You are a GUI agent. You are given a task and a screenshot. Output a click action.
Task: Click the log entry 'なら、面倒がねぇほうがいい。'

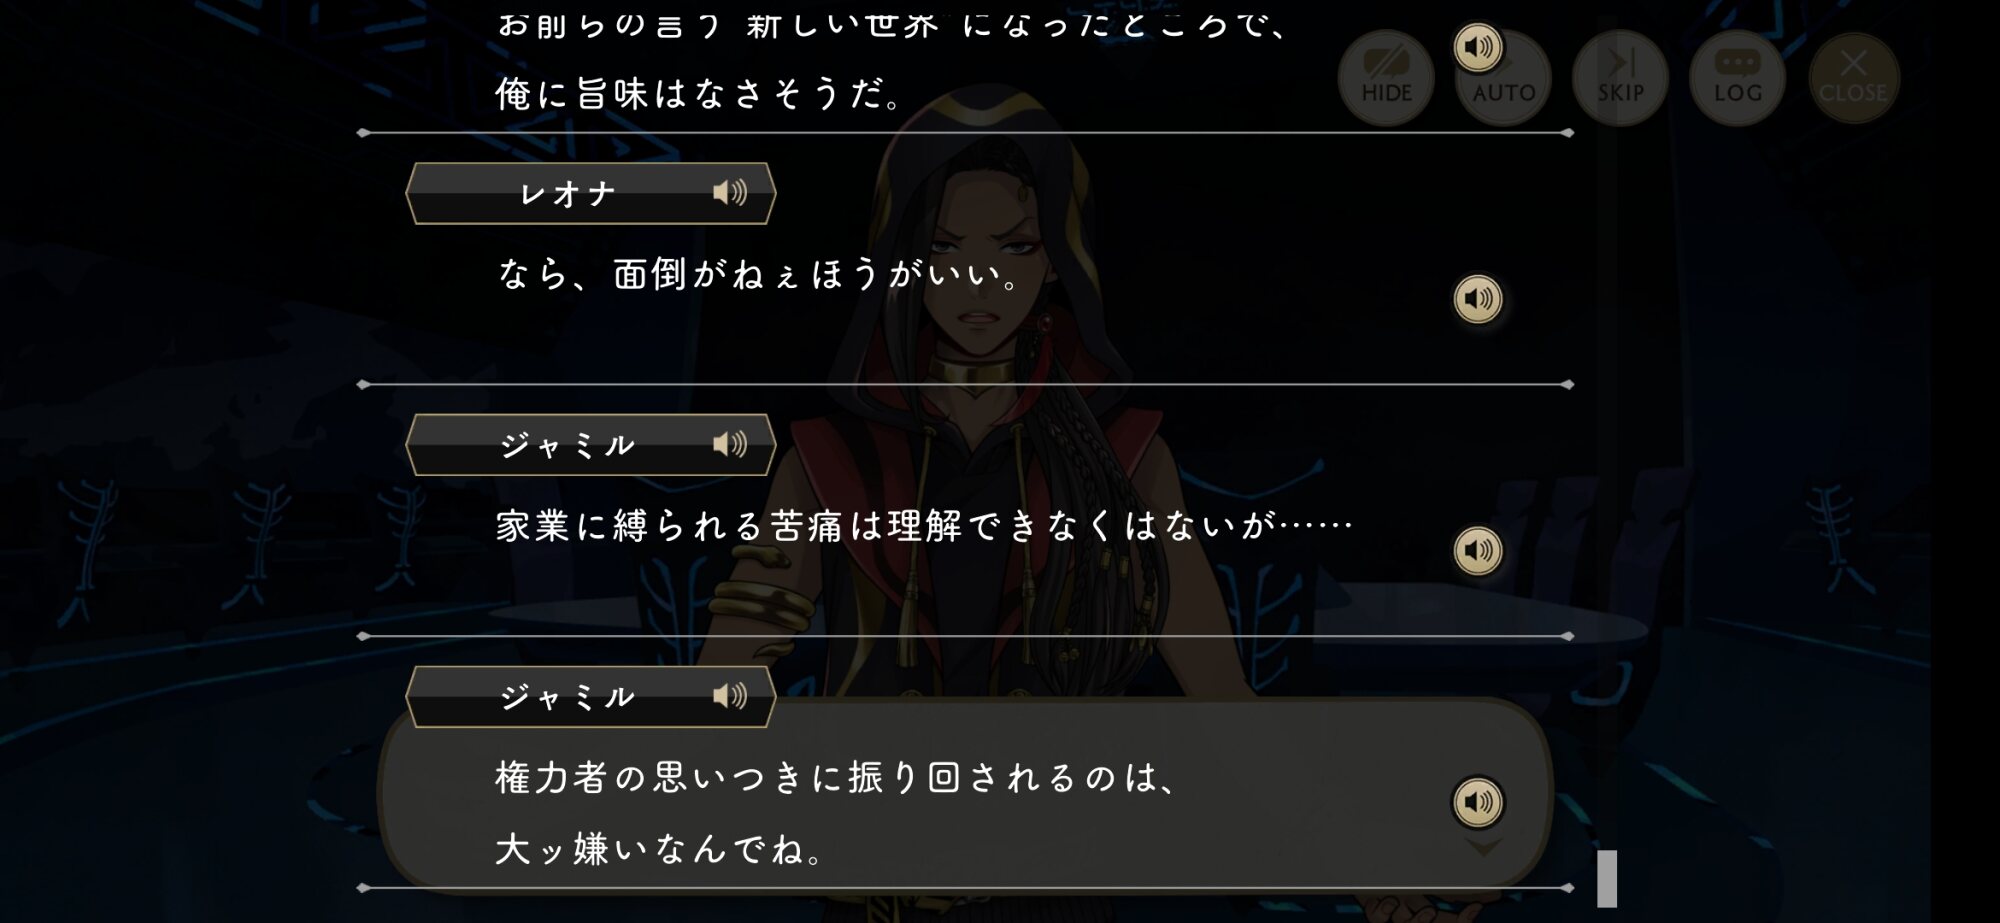pos(758,274)
